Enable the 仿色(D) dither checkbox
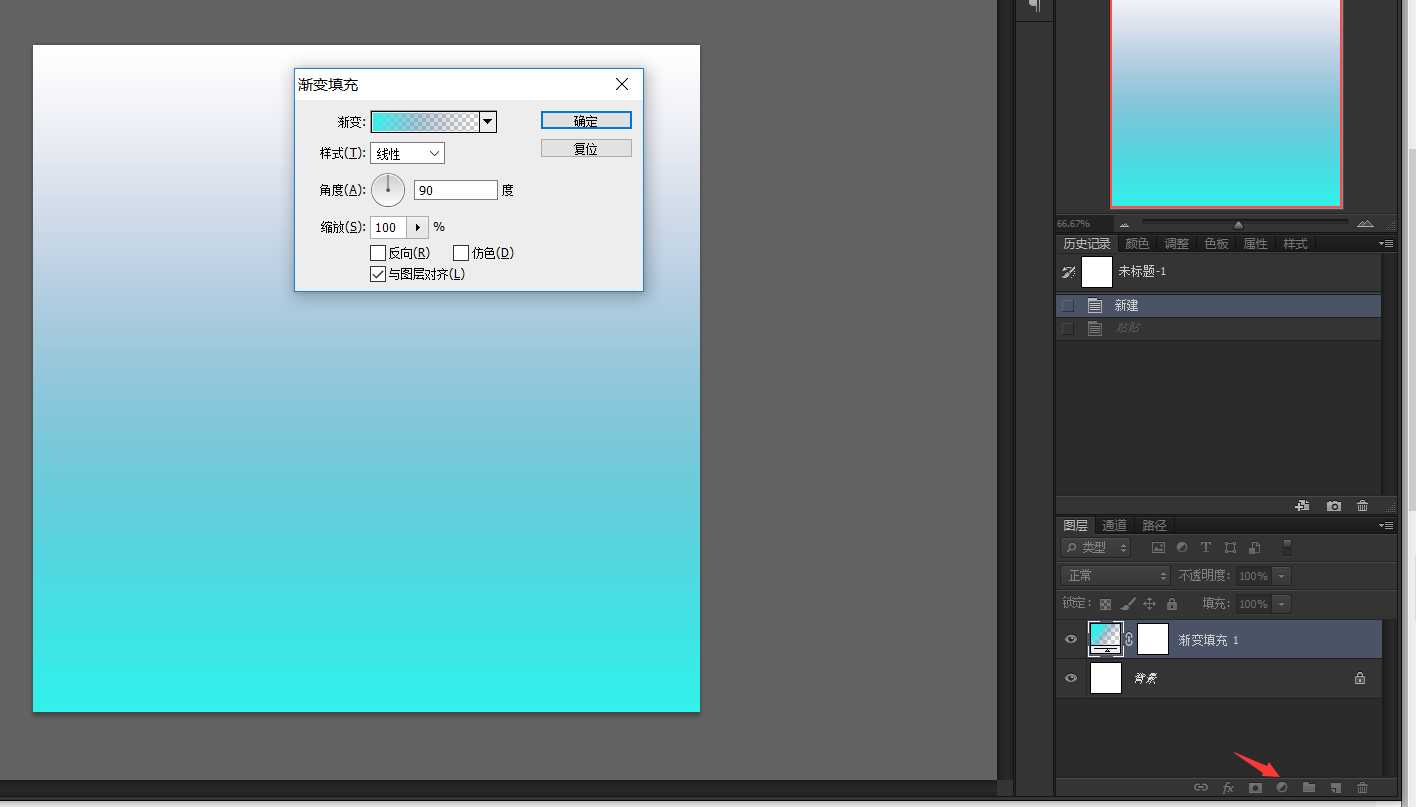The height and width of the screenshot is (807, 1416). [x=461, y=253]
